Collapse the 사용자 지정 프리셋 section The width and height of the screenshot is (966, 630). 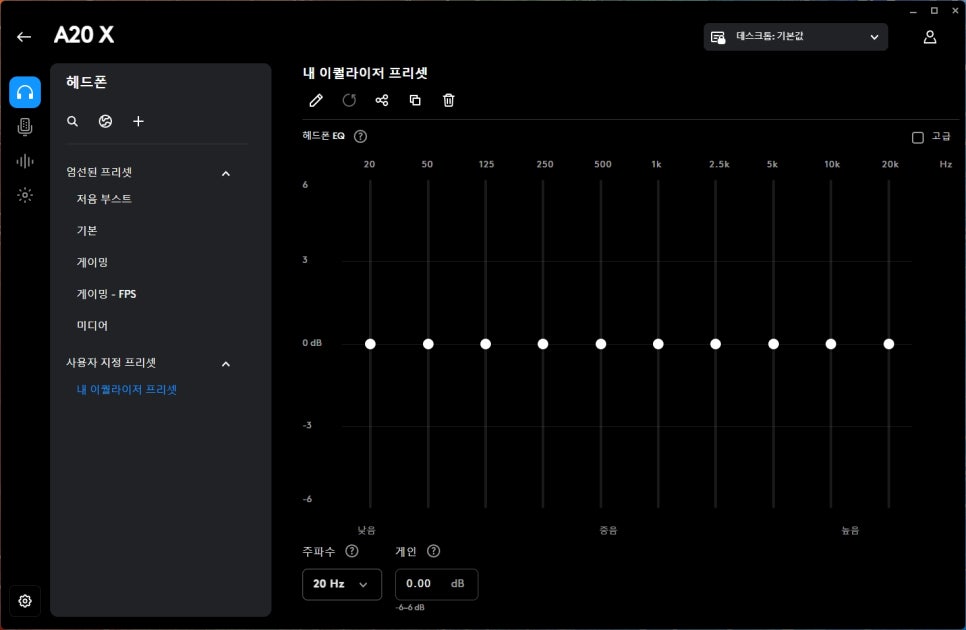click(x=225, y=364)
